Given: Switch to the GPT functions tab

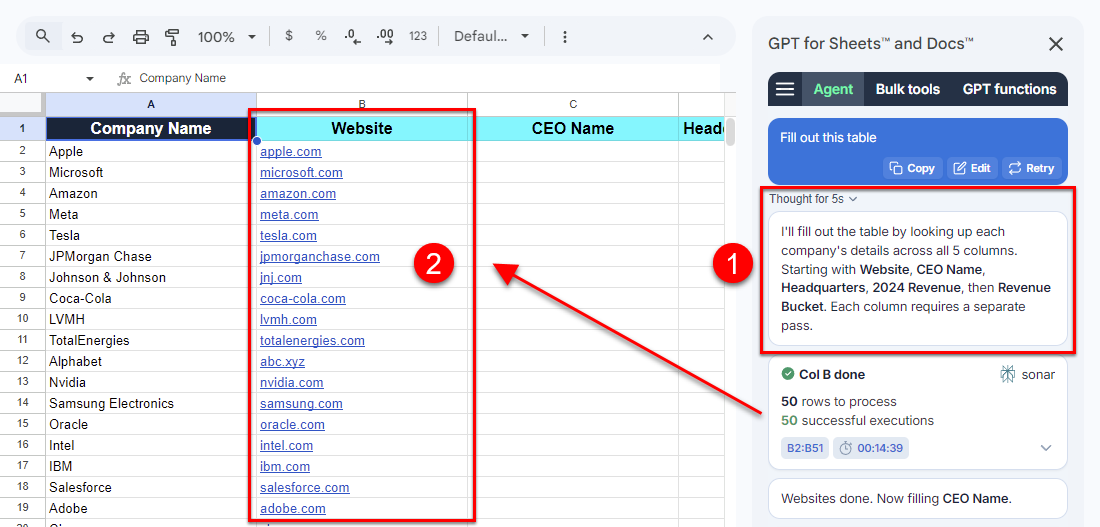Looking at the screenshot, I should click(1009, 89).
